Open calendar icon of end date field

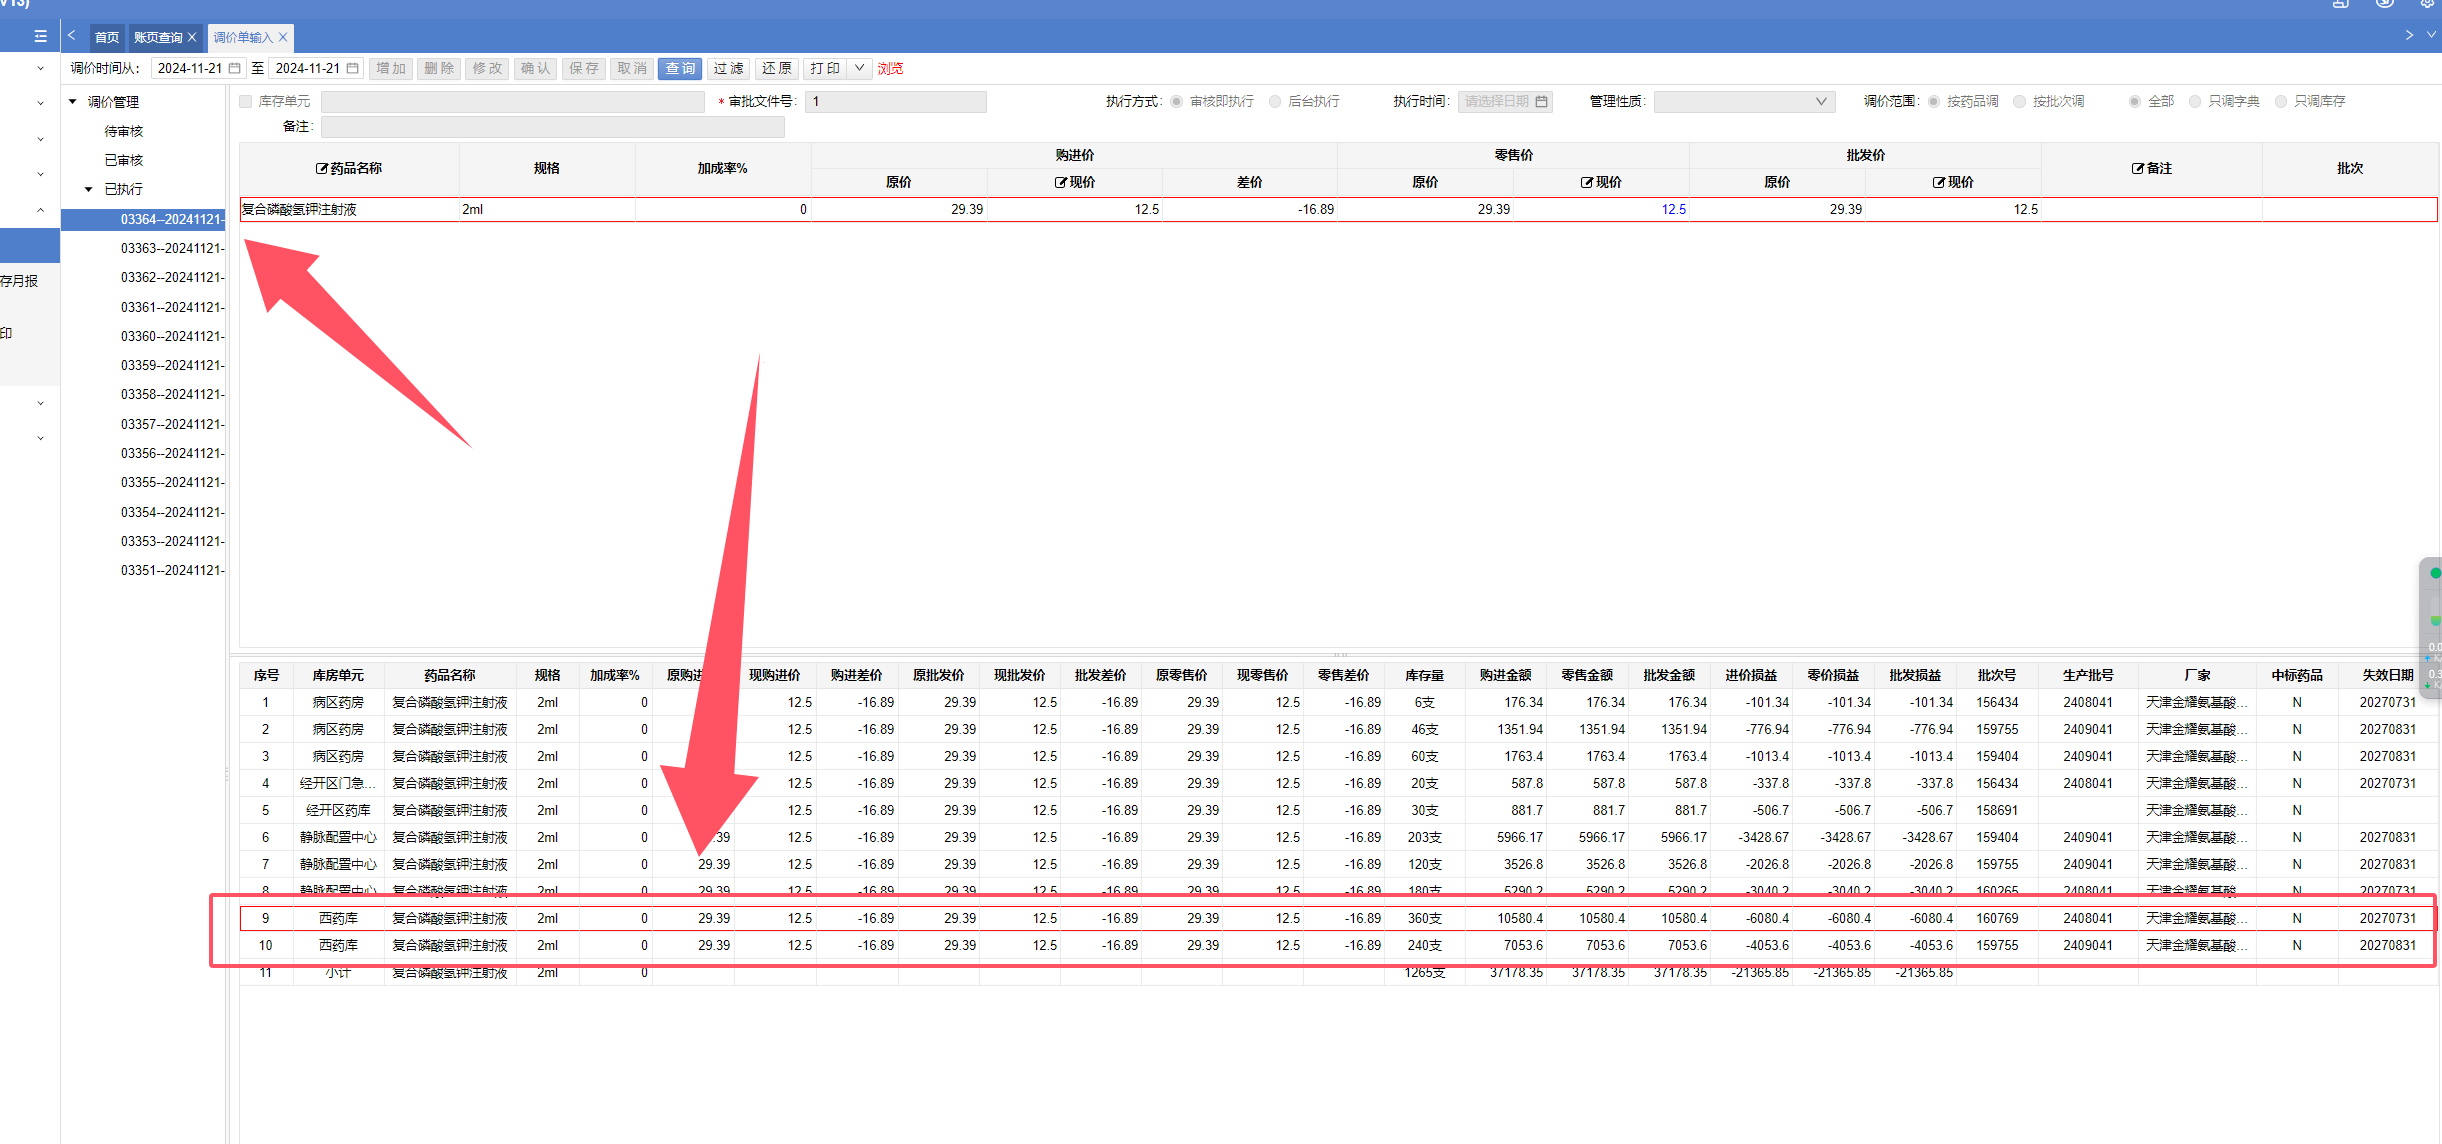pyautogui.click(x=353, y=68)
